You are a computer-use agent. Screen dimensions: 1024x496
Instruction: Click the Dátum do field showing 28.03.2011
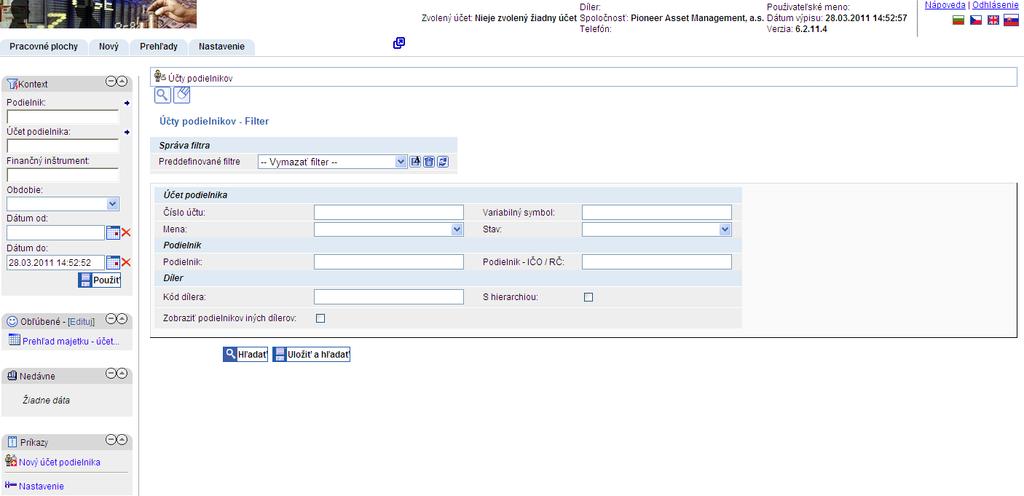click(x=56, y=262)
